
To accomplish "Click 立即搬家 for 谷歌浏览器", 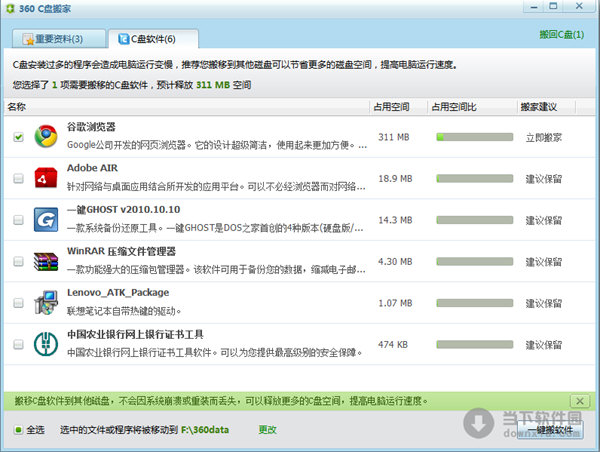I will 543,137.
